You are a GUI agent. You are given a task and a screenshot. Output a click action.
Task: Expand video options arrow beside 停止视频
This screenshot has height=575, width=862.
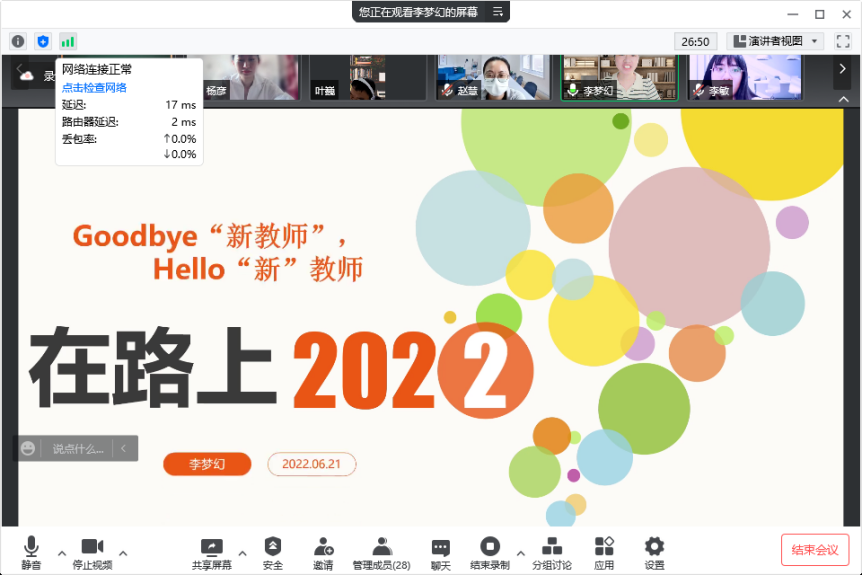(123, 554)
